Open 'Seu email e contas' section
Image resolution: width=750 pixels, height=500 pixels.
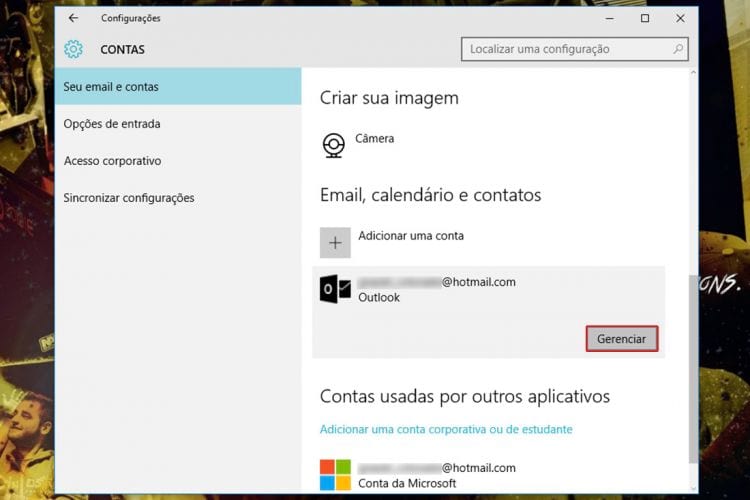(x=178, y=87)
